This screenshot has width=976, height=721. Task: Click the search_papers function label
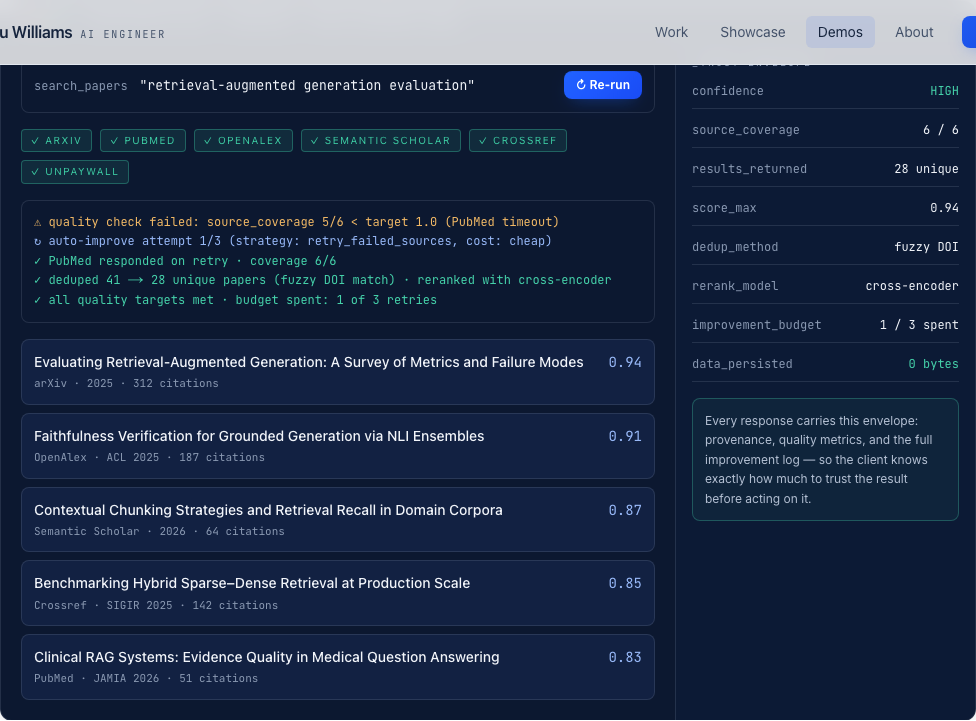coord(81,86)
